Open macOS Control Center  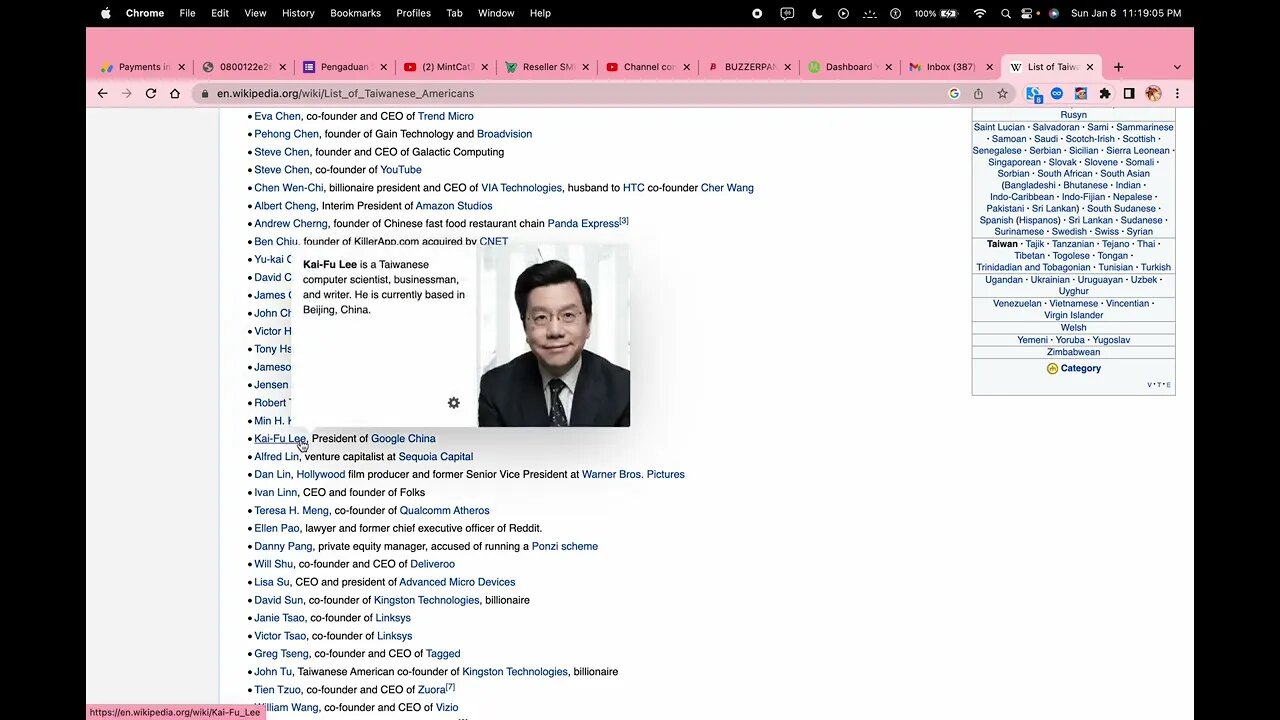tap(1028, 13)
